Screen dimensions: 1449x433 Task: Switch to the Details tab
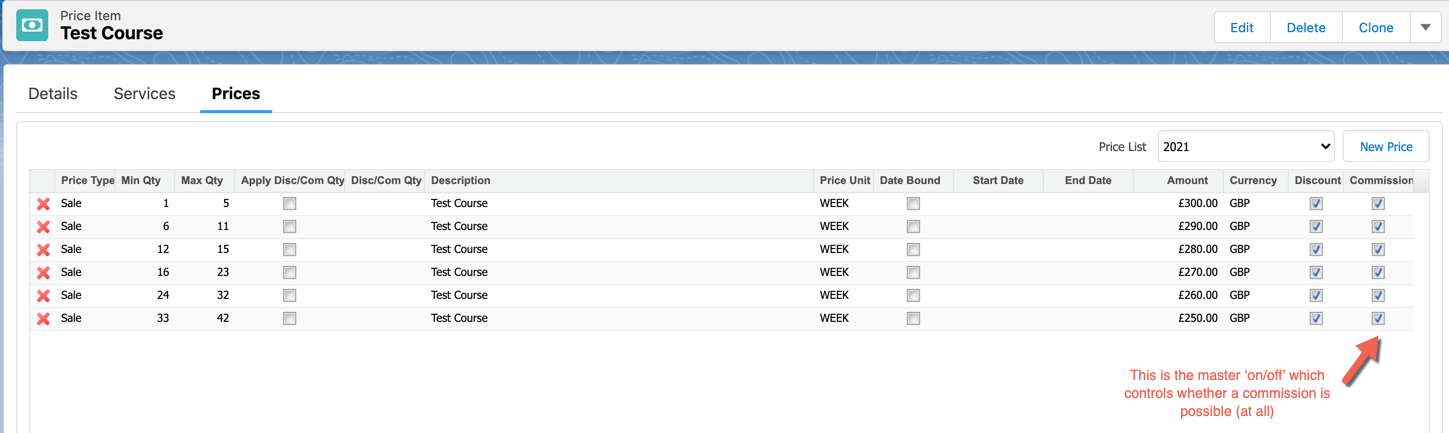click(x=53, y=94)
